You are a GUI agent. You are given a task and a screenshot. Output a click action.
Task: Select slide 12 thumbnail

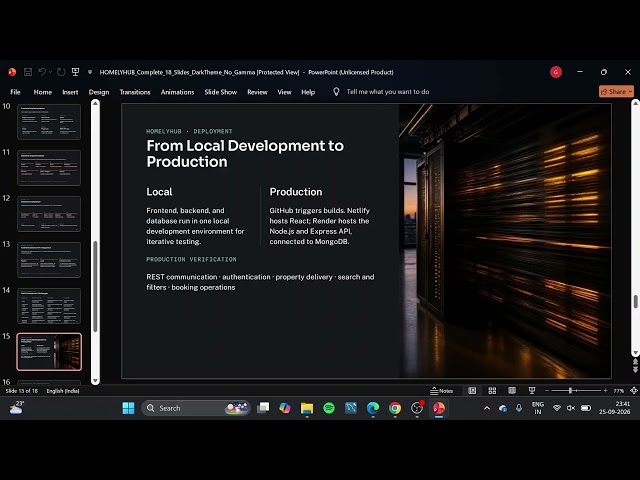(49, 213)
